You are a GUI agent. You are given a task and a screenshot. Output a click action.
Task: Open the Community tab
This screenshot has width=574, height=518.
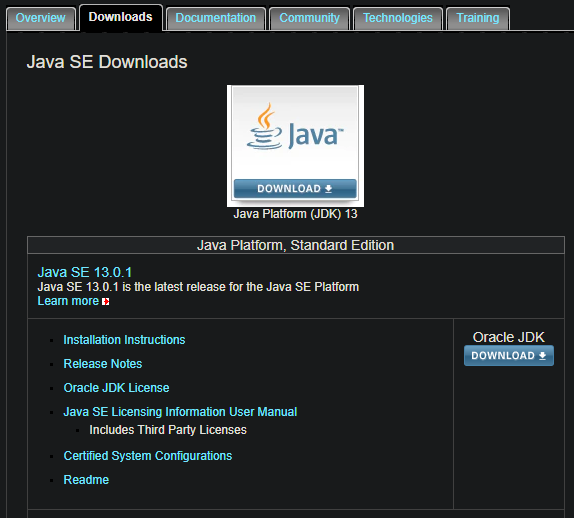[309, 18]
